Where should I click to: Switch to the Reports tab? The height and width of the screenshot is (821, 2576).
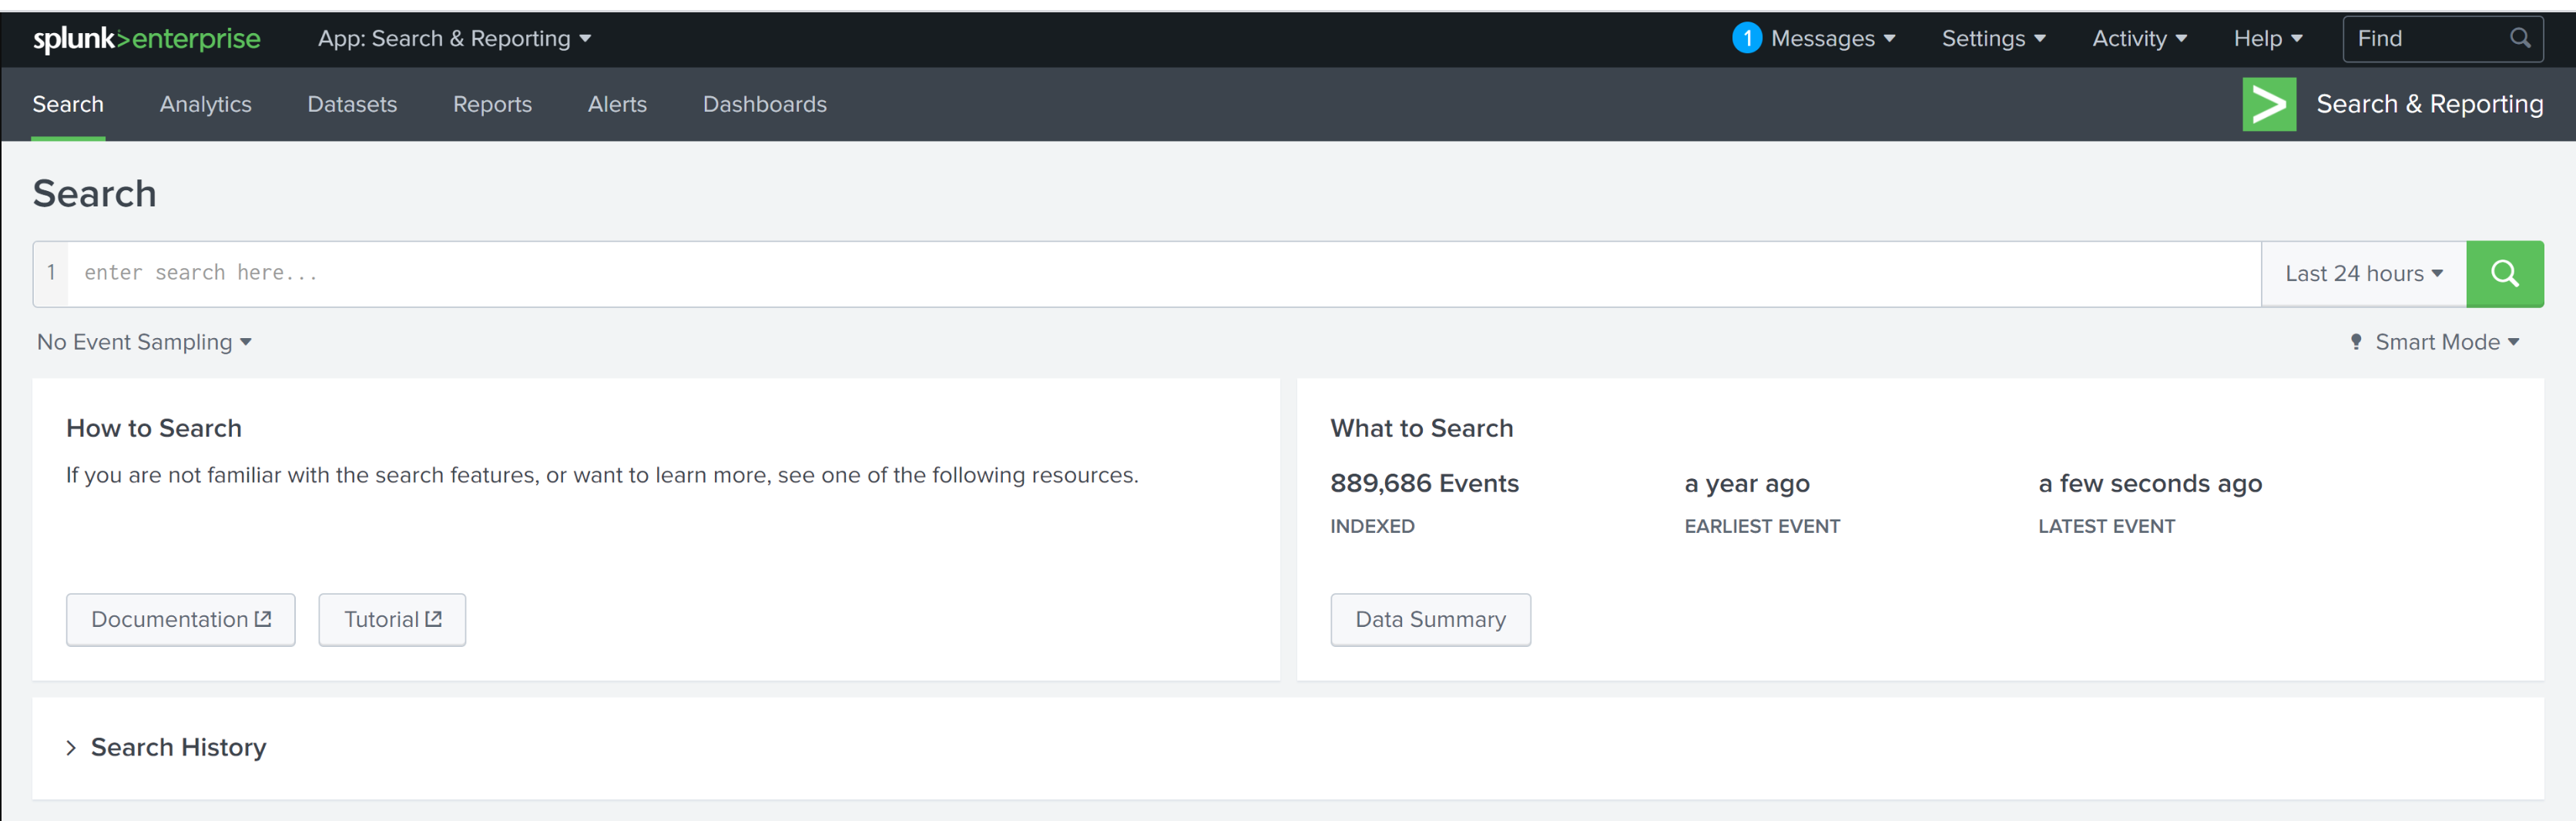(x=492, y=104)
